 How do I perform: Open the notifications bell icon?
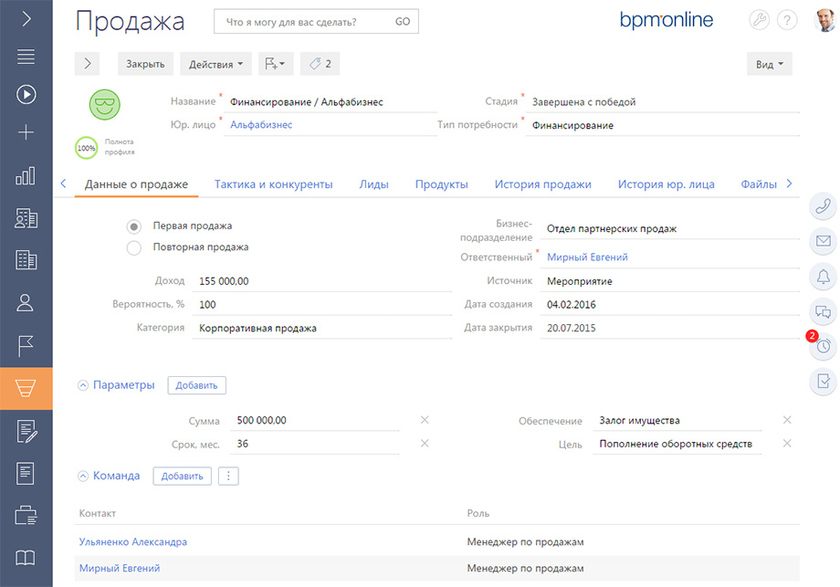pos(824,276)
